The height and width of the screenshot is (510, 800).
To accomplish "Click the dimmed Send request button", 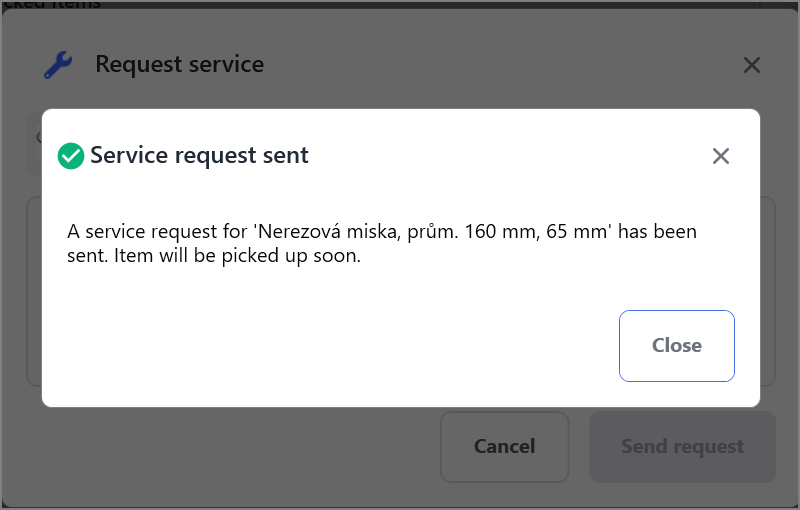I will [x=682, y=447].
